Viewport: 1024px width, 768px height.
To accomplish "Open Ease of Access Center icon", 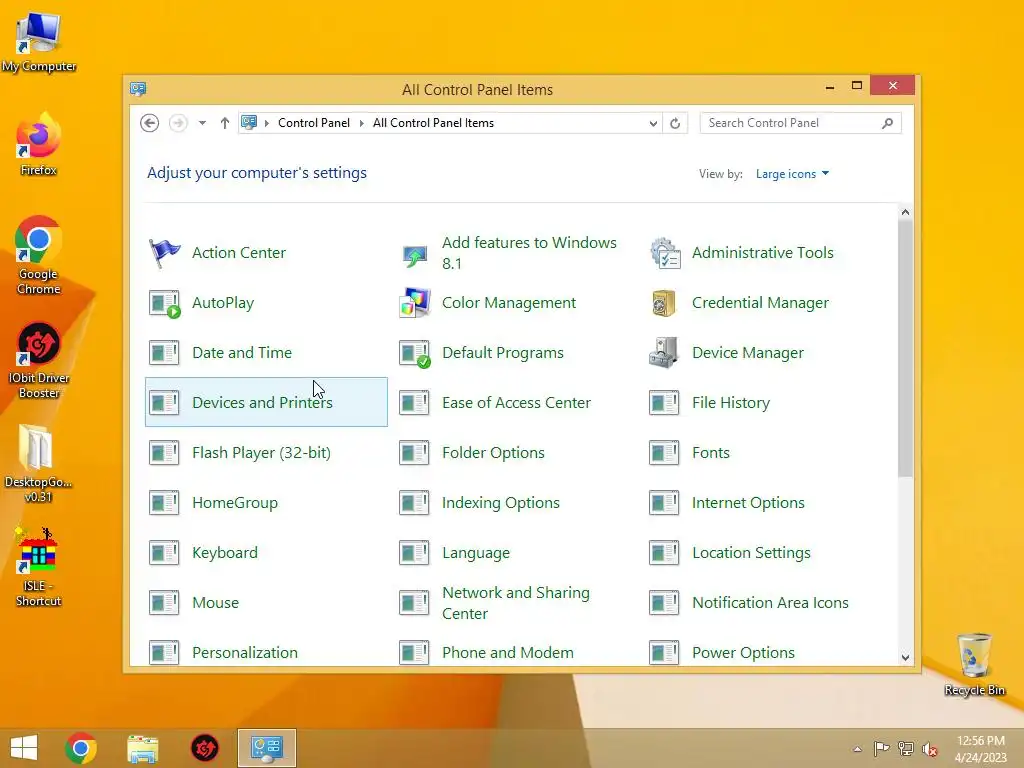I will [415, 403].
